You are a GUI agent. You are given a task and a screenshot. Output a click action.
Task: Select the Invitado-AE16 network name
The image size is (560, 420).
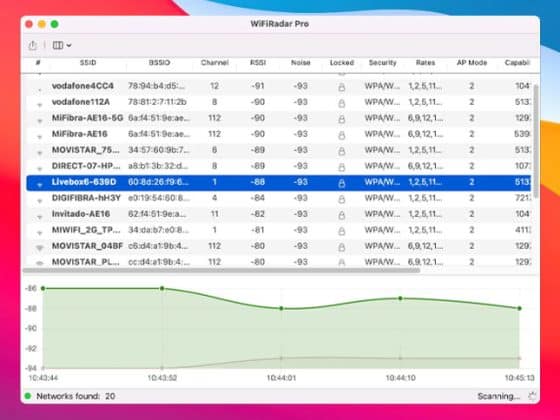[81, 214]
